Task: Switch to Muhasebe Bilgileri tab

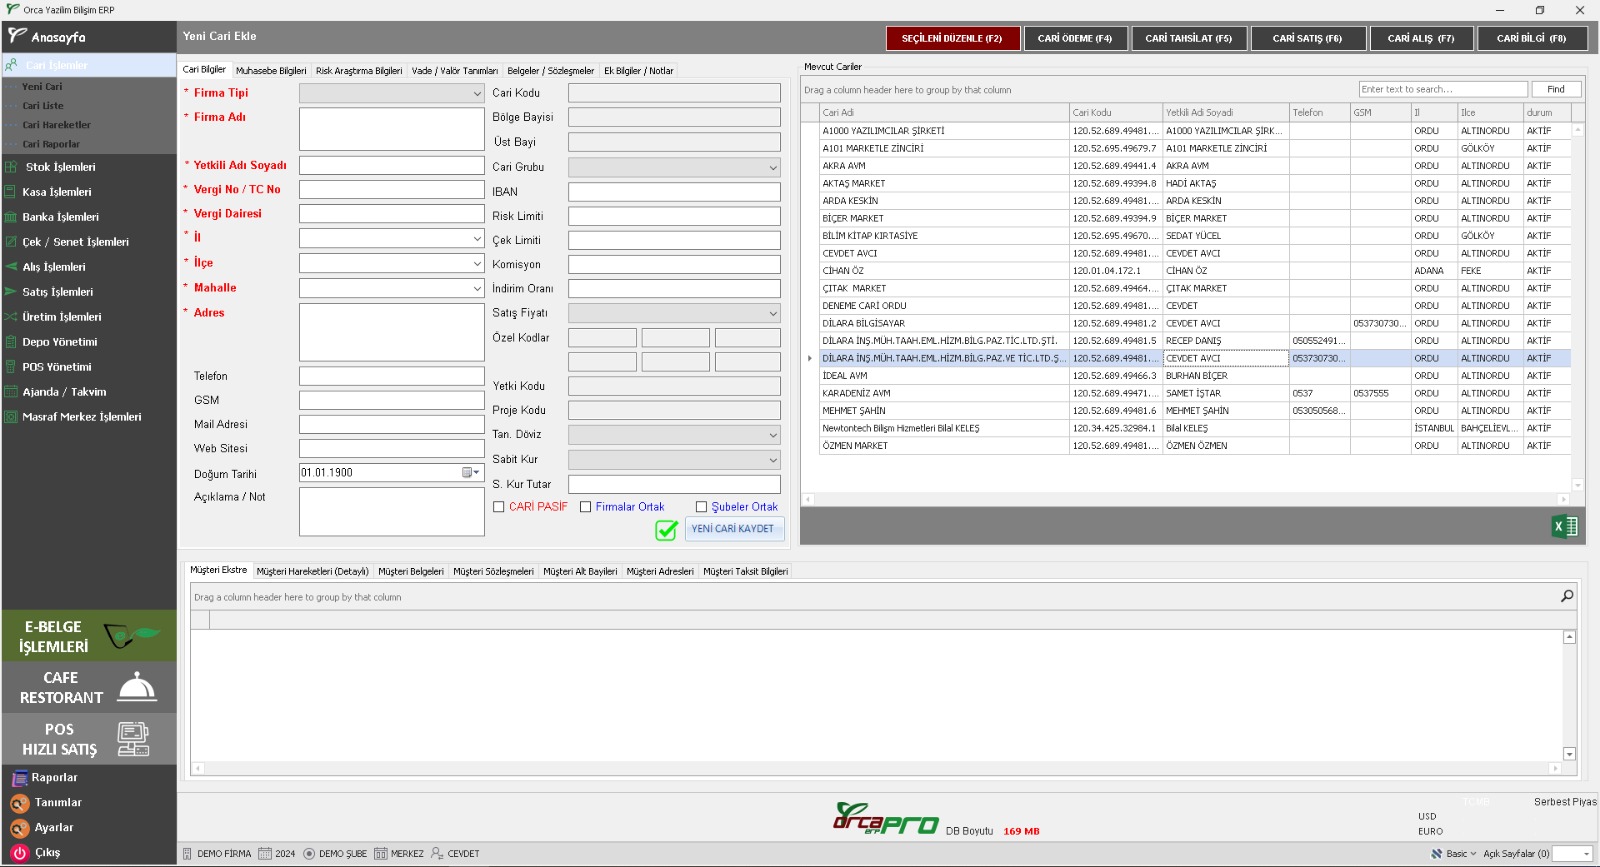Action: coord(271,71)
